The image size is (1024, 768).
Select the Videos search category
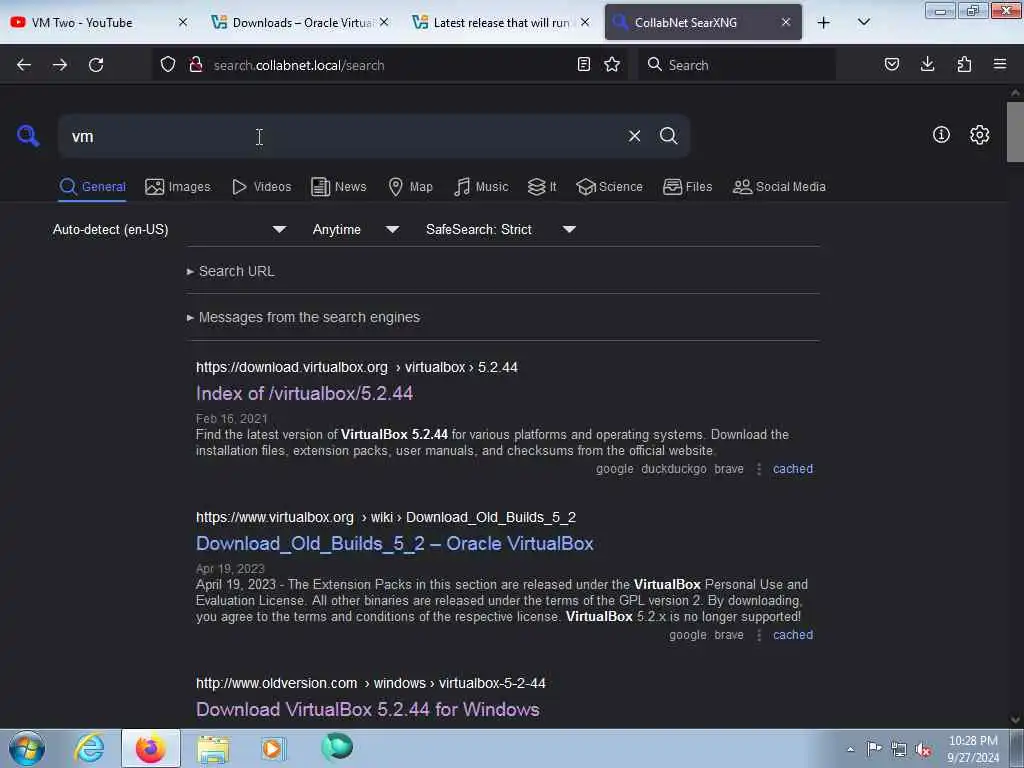click(x=262, y=187)
